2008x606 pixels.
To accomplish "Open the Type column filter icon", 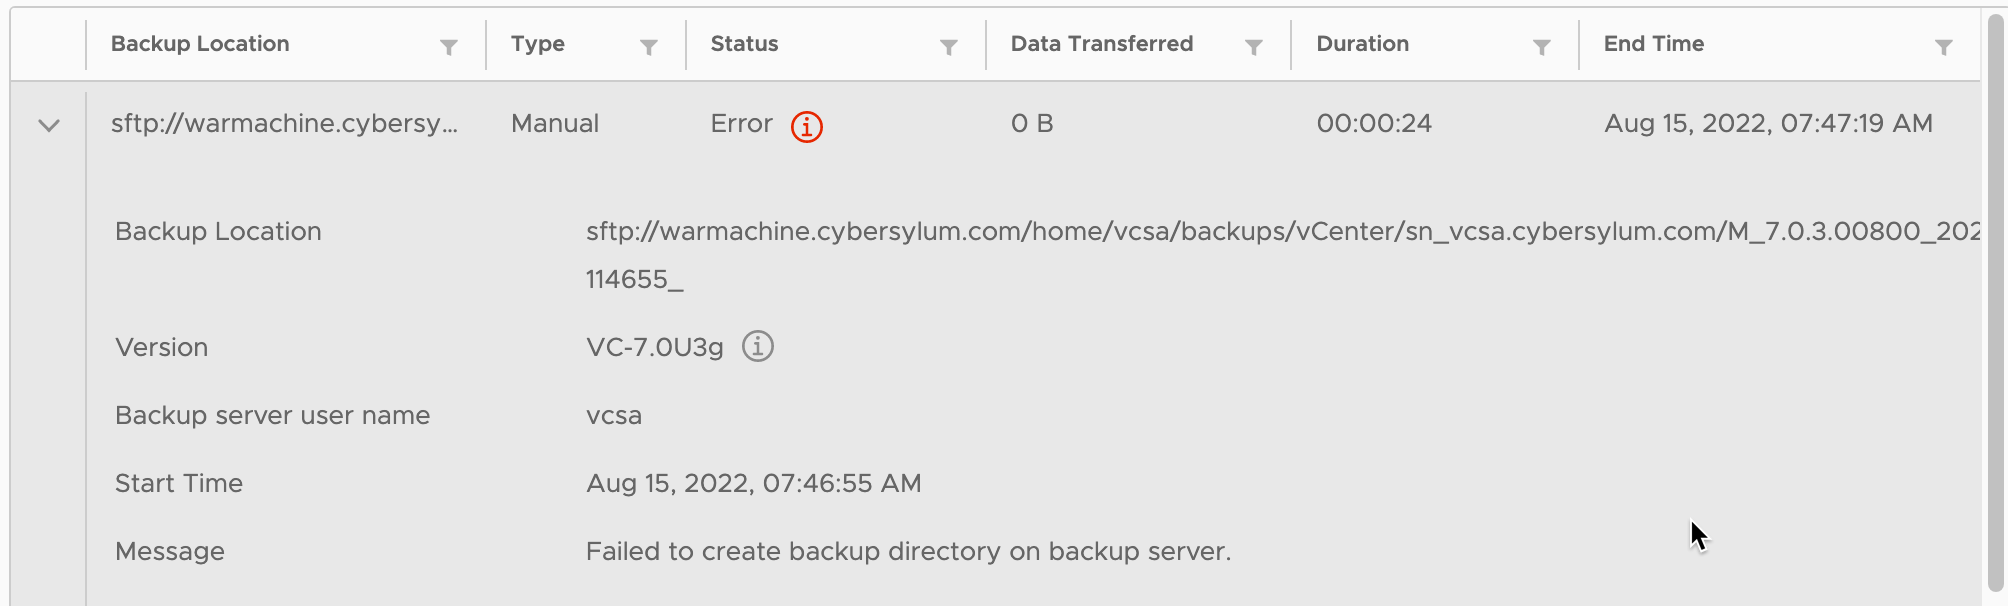I will pos(649,47).
